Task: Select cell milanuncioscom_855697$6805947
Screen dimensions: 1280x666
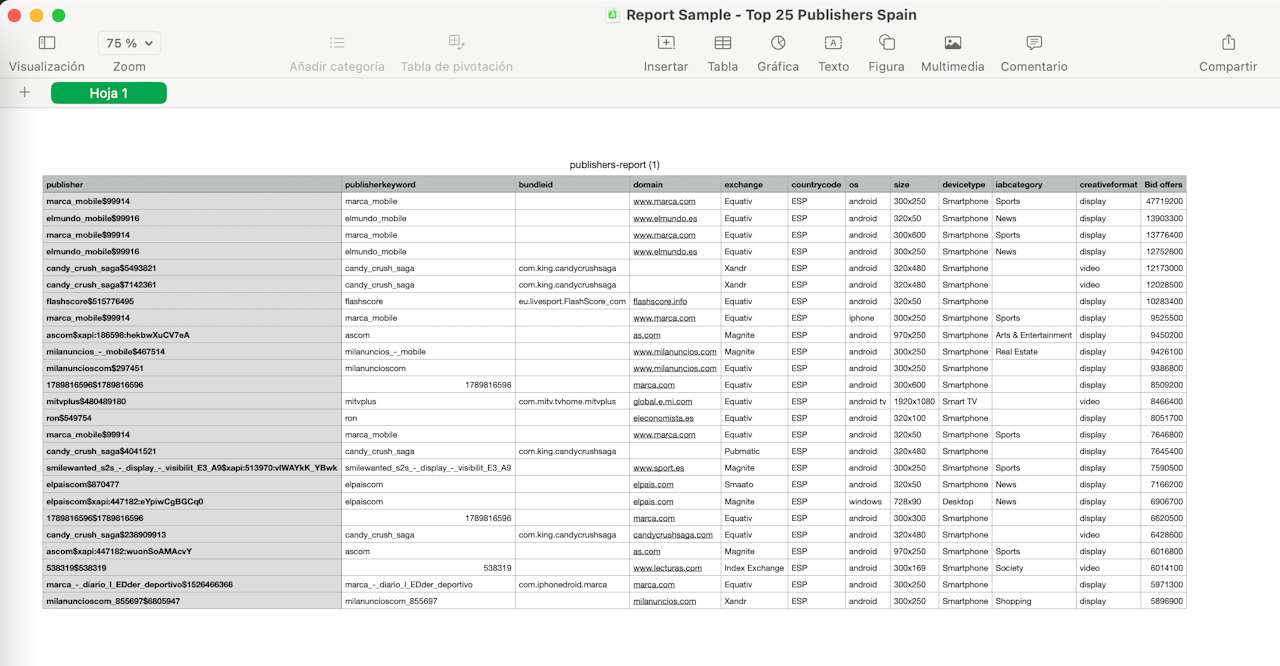Action: tap(192, 601)
